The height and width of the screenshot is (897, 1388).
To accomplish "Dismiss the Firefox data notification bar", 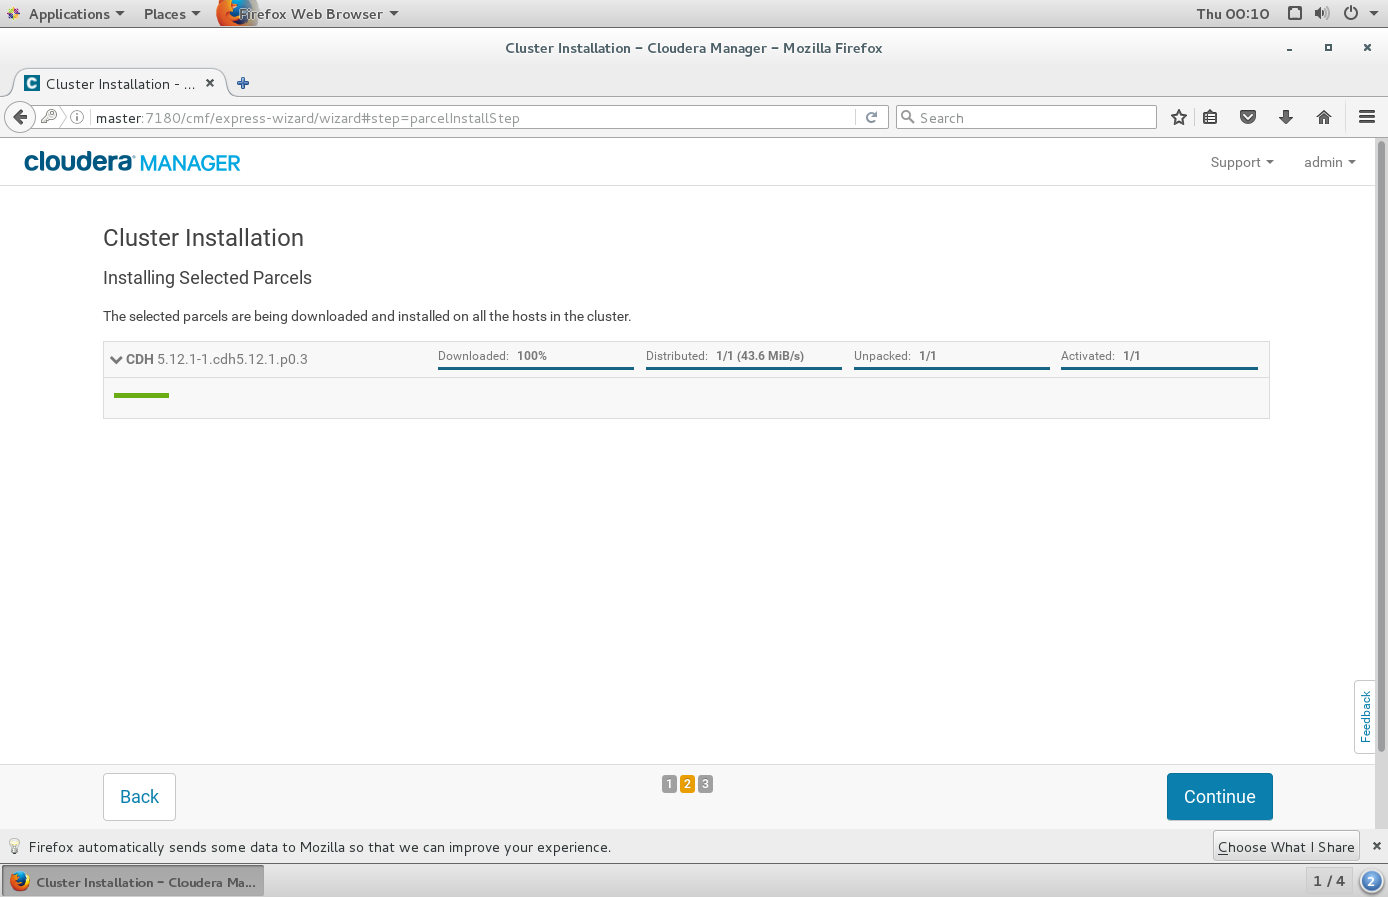I will coord(1376,846).
